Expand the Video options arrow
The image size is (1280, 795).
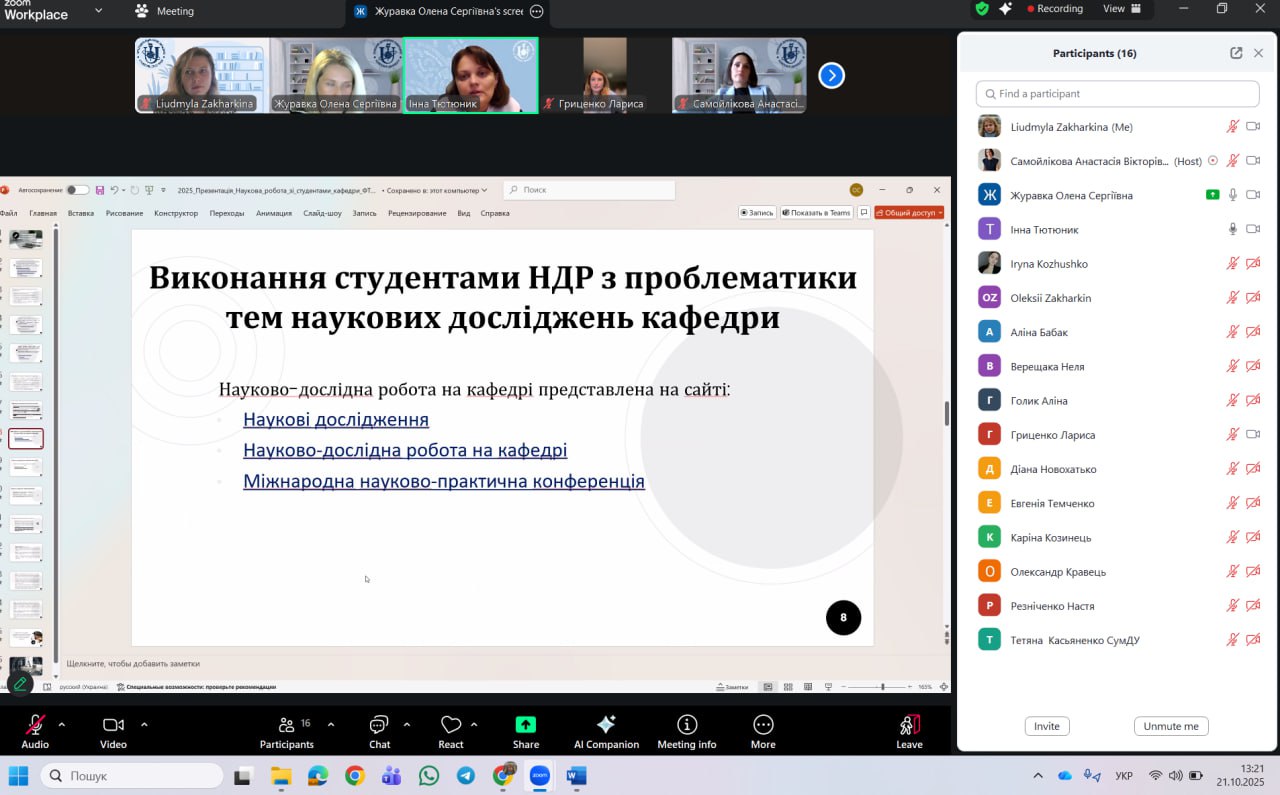pos(144,724)
